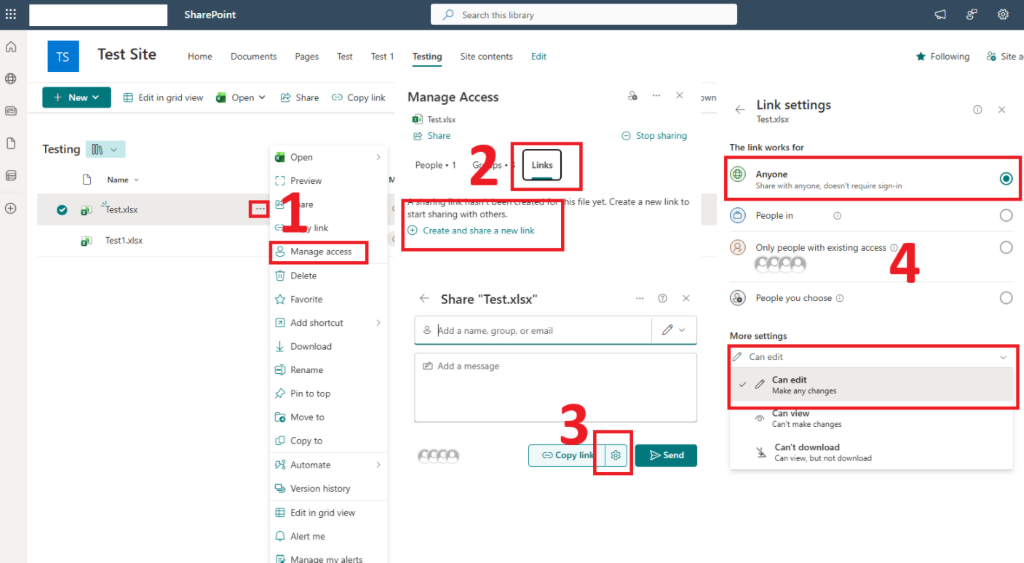Open the help icon in Share dialog

click(662, 298)
